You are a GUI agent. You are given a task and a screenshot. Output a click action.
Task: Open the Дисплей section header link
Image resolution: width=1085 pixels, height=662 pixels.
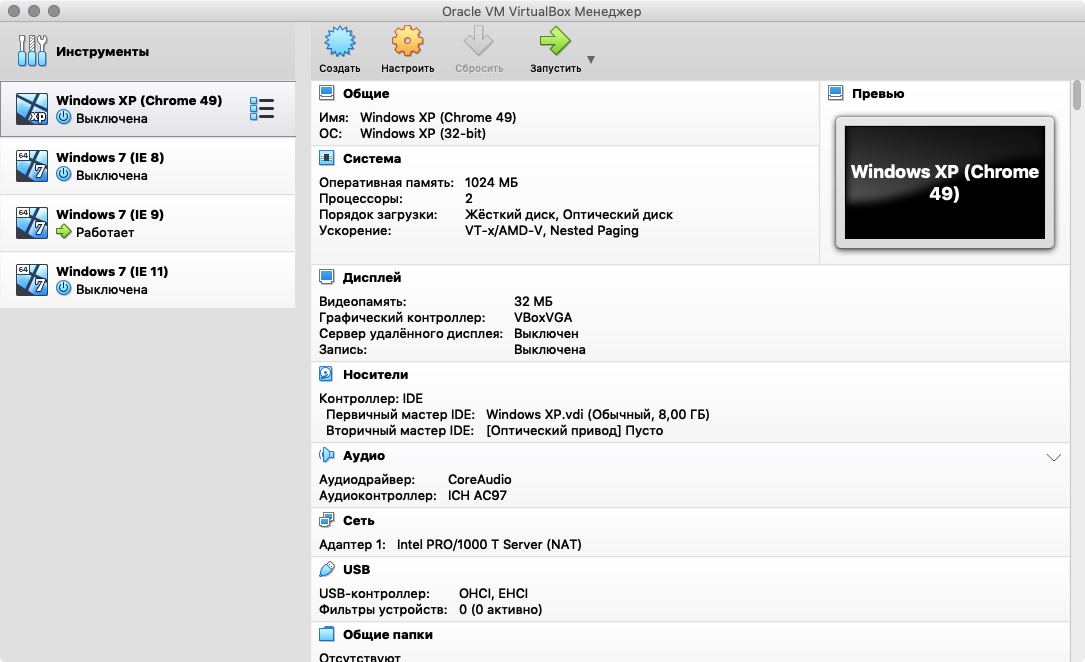pos(372,277)
